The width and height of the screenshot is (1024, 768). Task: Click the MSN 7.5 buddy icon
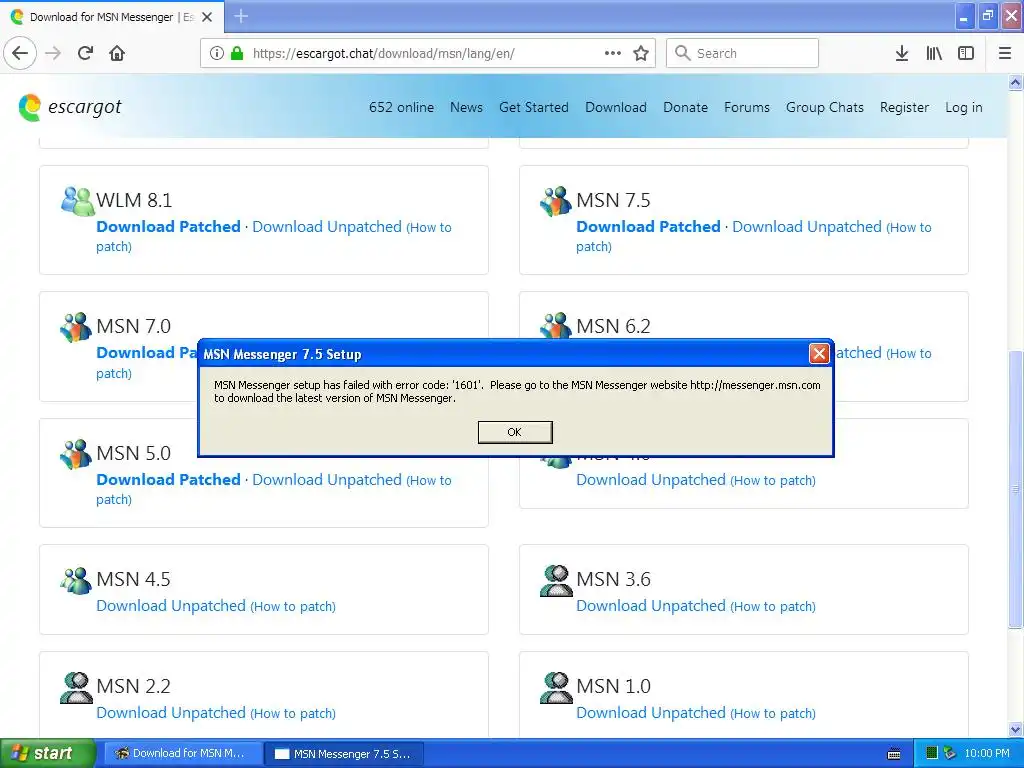556,201
